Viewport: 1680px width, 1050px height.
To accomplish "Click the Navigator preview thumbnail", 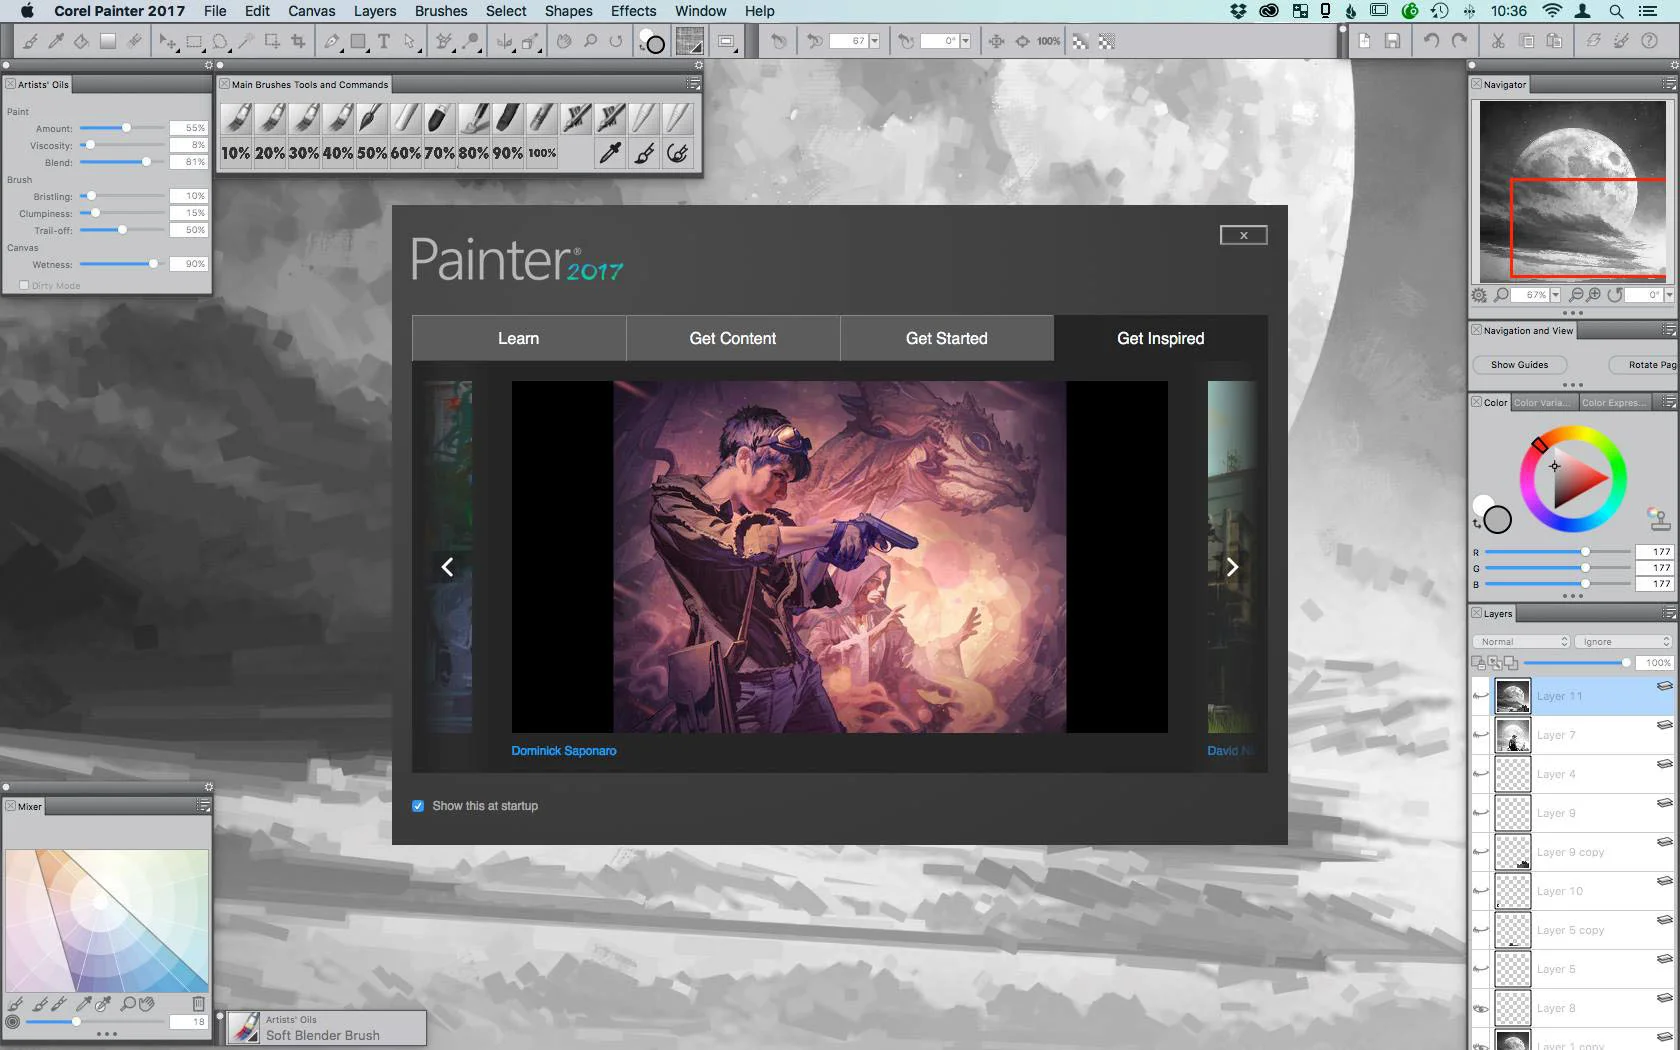I will [x=1573, y=191].
